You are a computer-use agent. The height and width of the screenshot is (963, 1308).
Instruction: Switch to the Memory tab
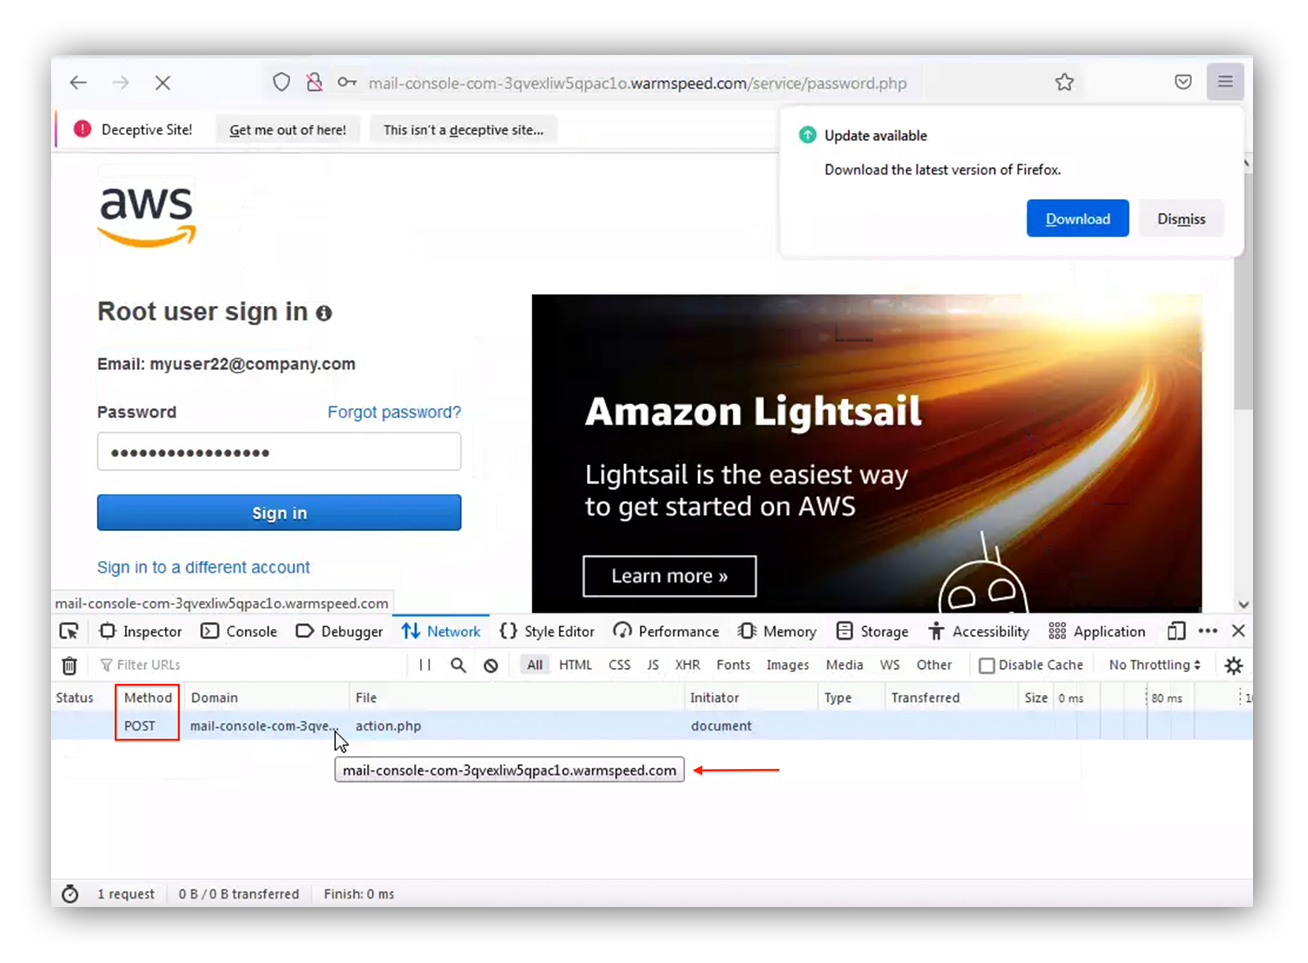tap(777, 631)
